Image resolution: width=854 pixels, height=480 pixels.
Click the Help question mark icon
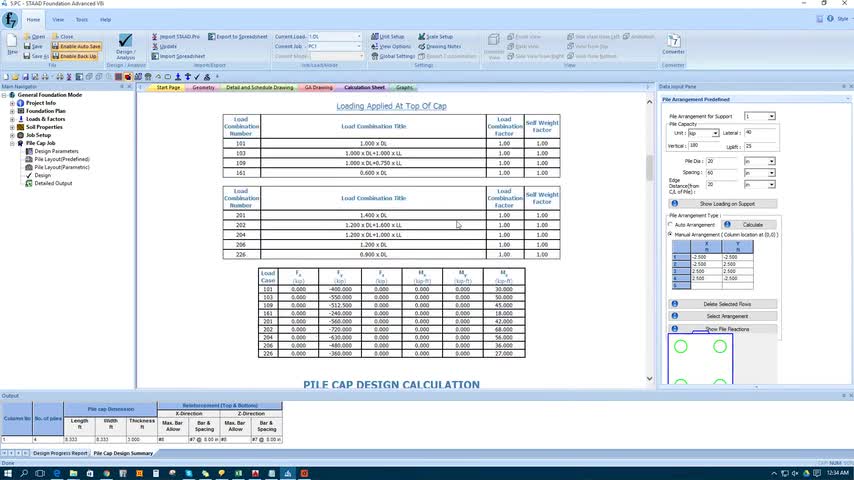[x=830, y=19]
